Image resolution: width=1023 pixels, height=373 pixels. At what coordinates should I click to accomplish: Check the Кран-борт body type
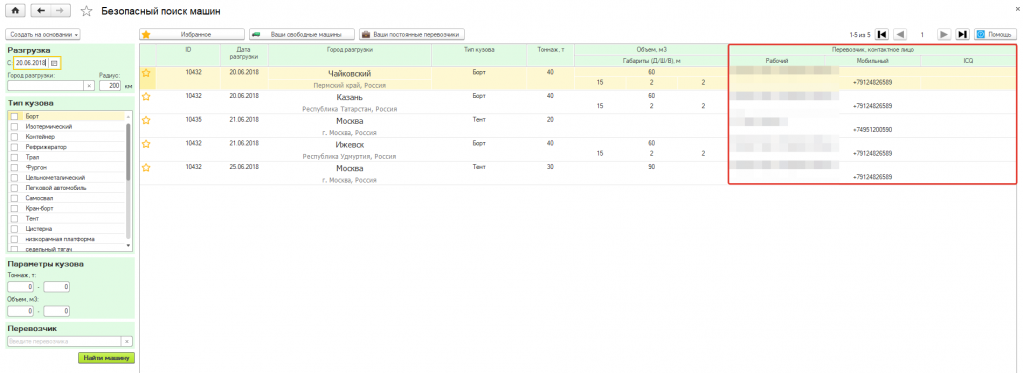(x=14, y=208)
